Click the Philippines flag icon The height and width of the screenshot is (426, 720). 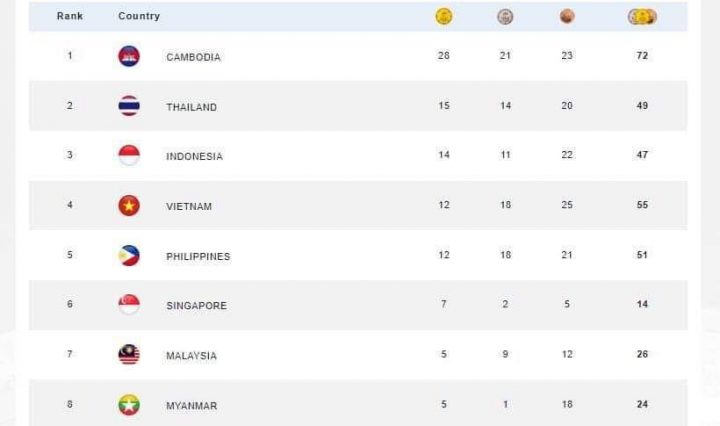point(129,255)
